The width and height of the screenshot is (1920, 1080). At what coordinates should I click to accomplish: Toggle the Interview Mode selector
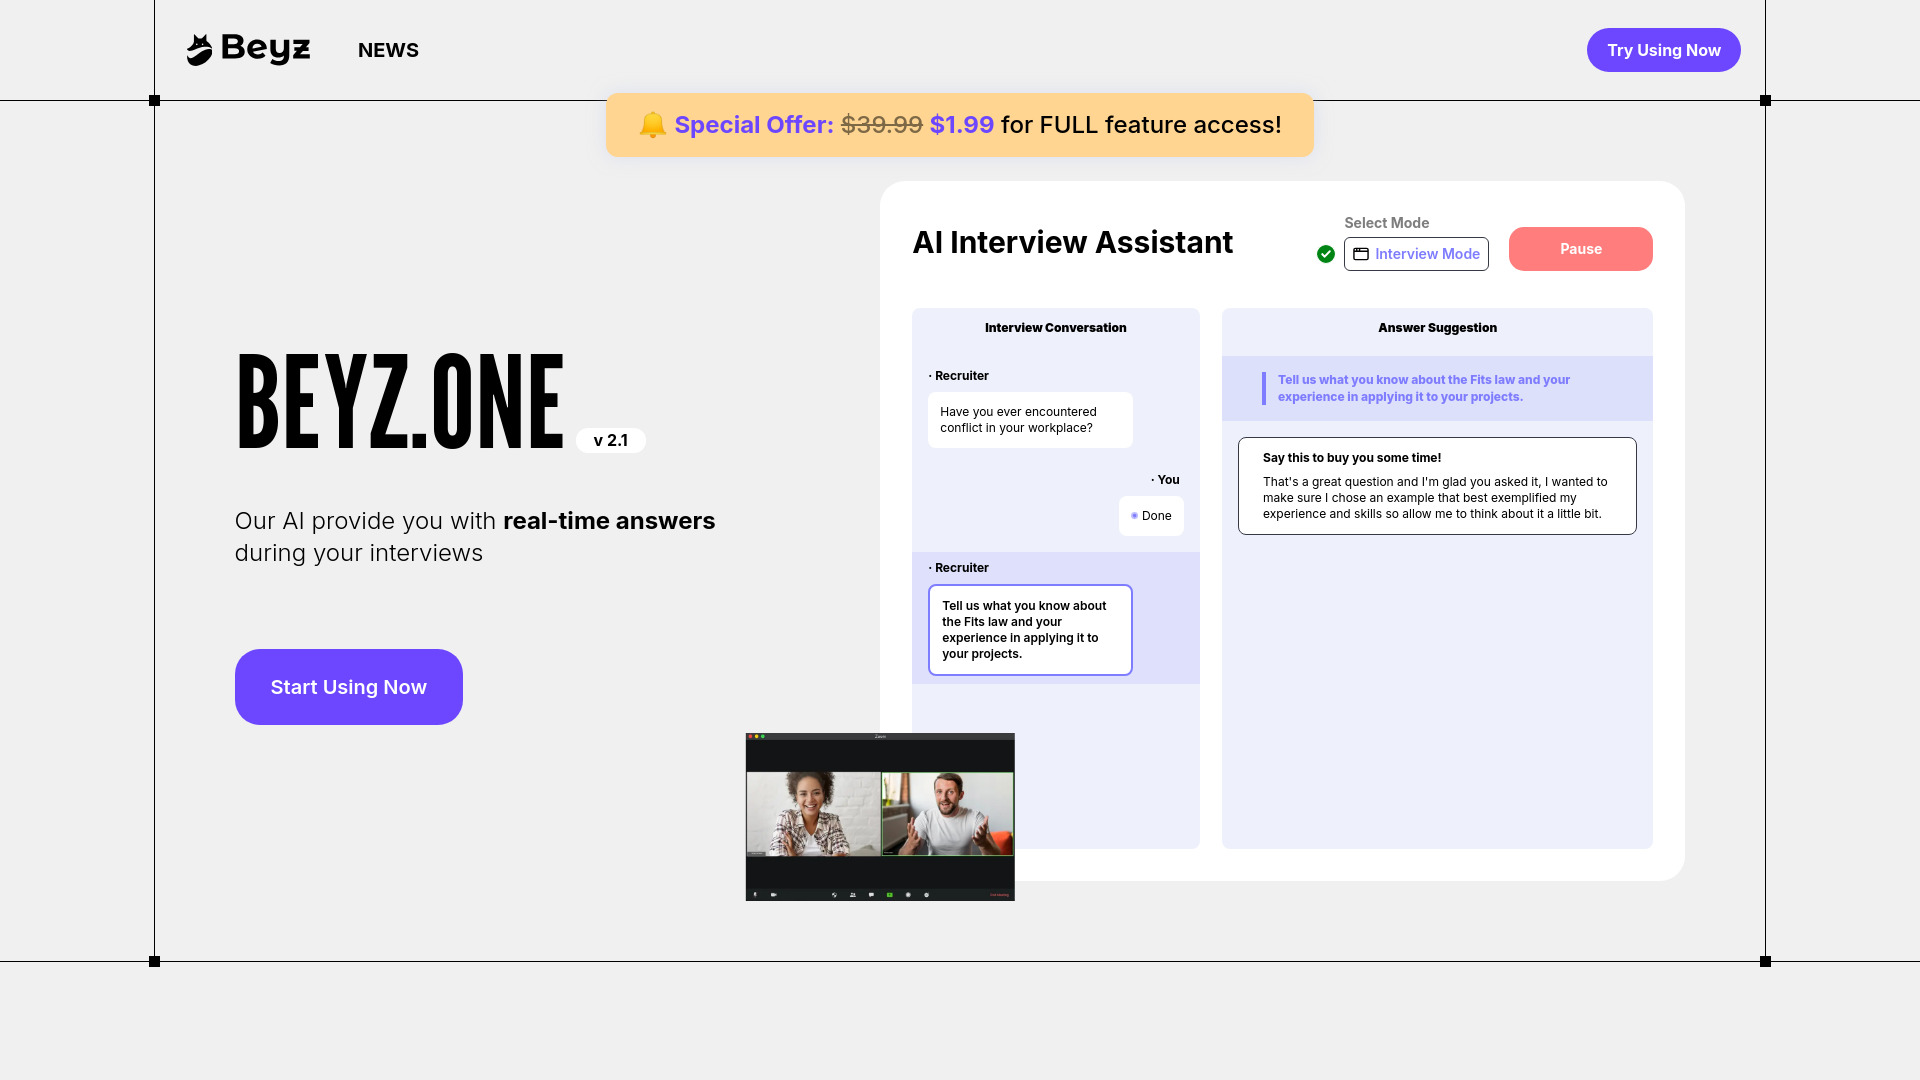point(1416,253)
